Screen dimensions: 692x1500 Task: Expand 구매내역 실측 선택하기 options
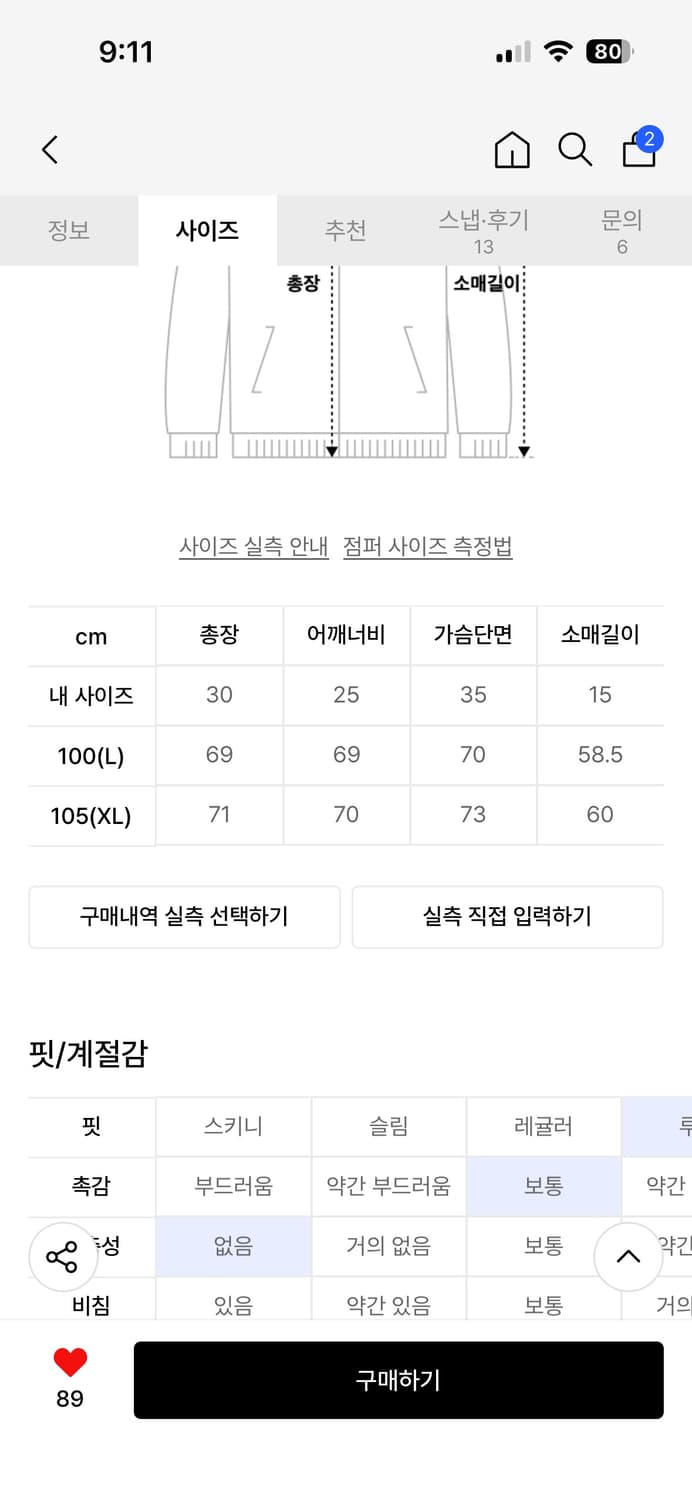(x=184, y=917)
